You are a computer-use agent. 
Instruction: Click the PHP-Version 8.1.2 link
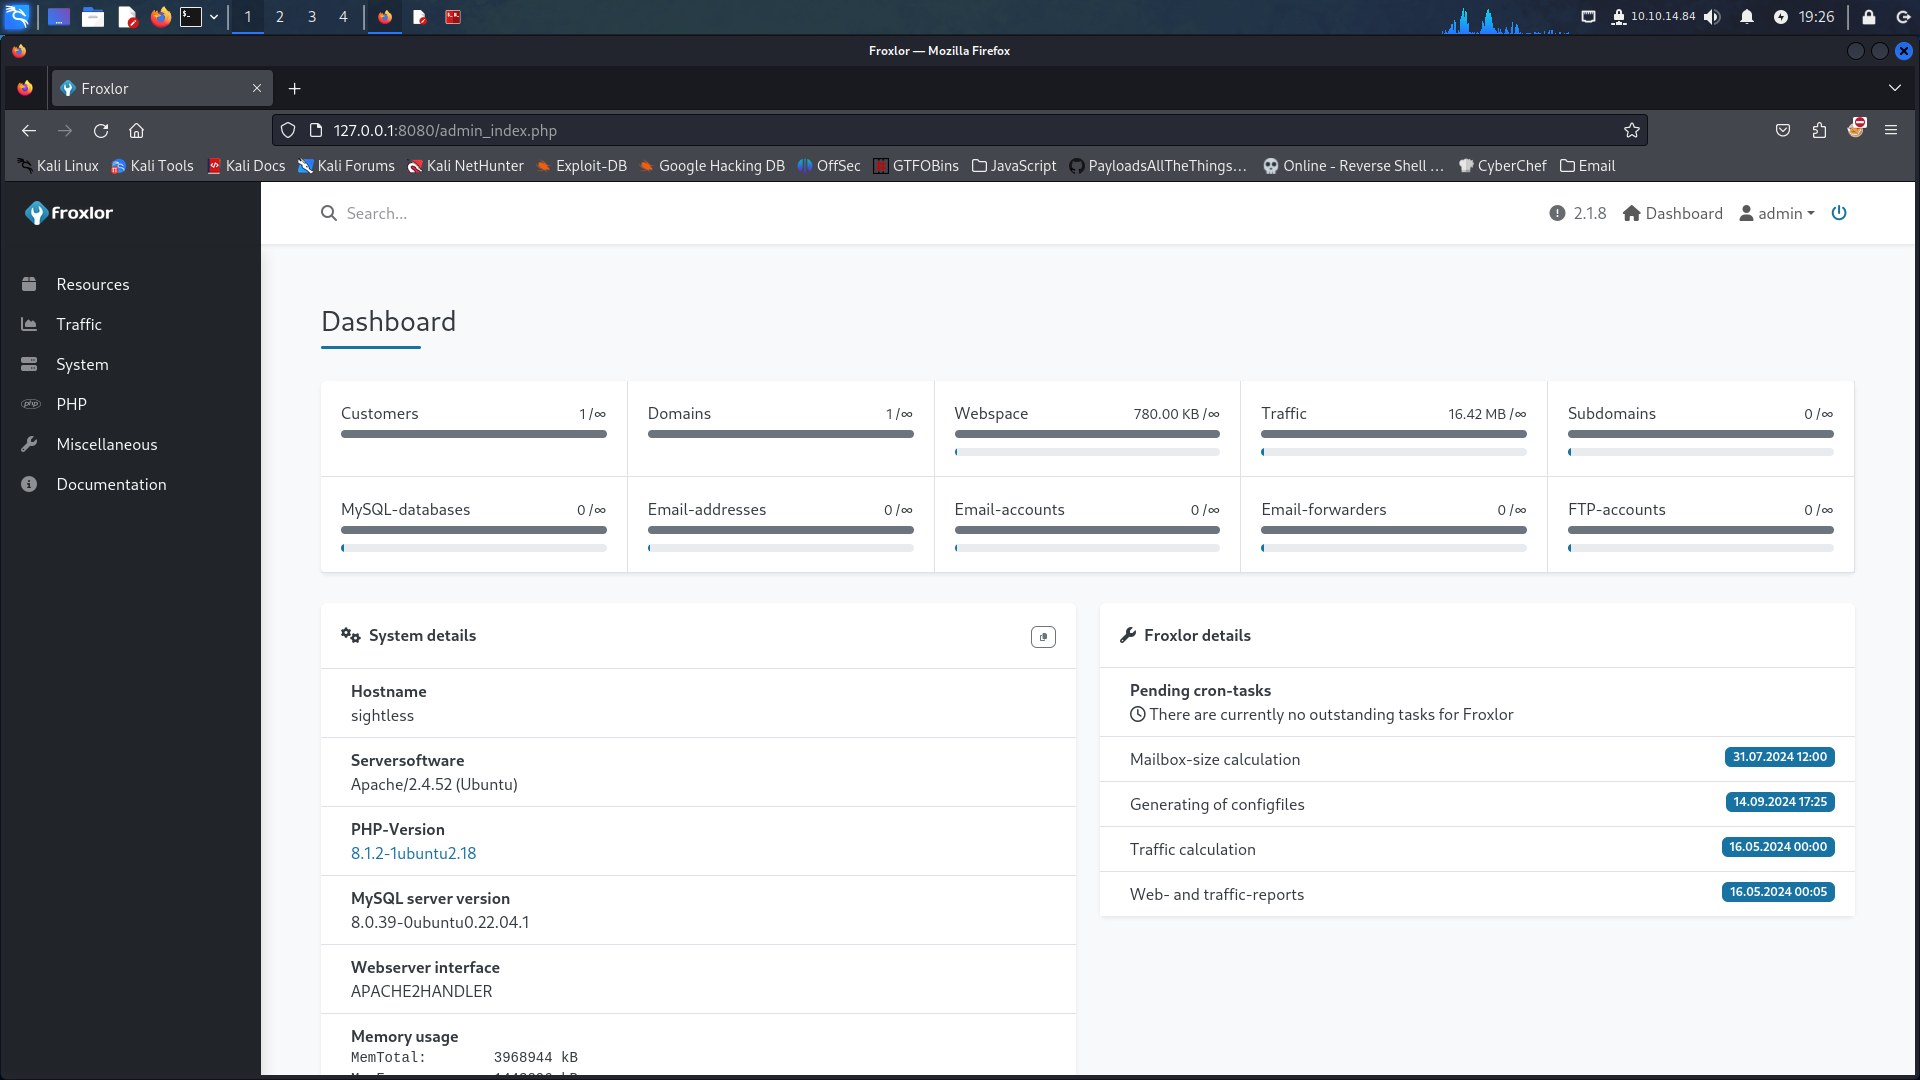coord(413,853)
